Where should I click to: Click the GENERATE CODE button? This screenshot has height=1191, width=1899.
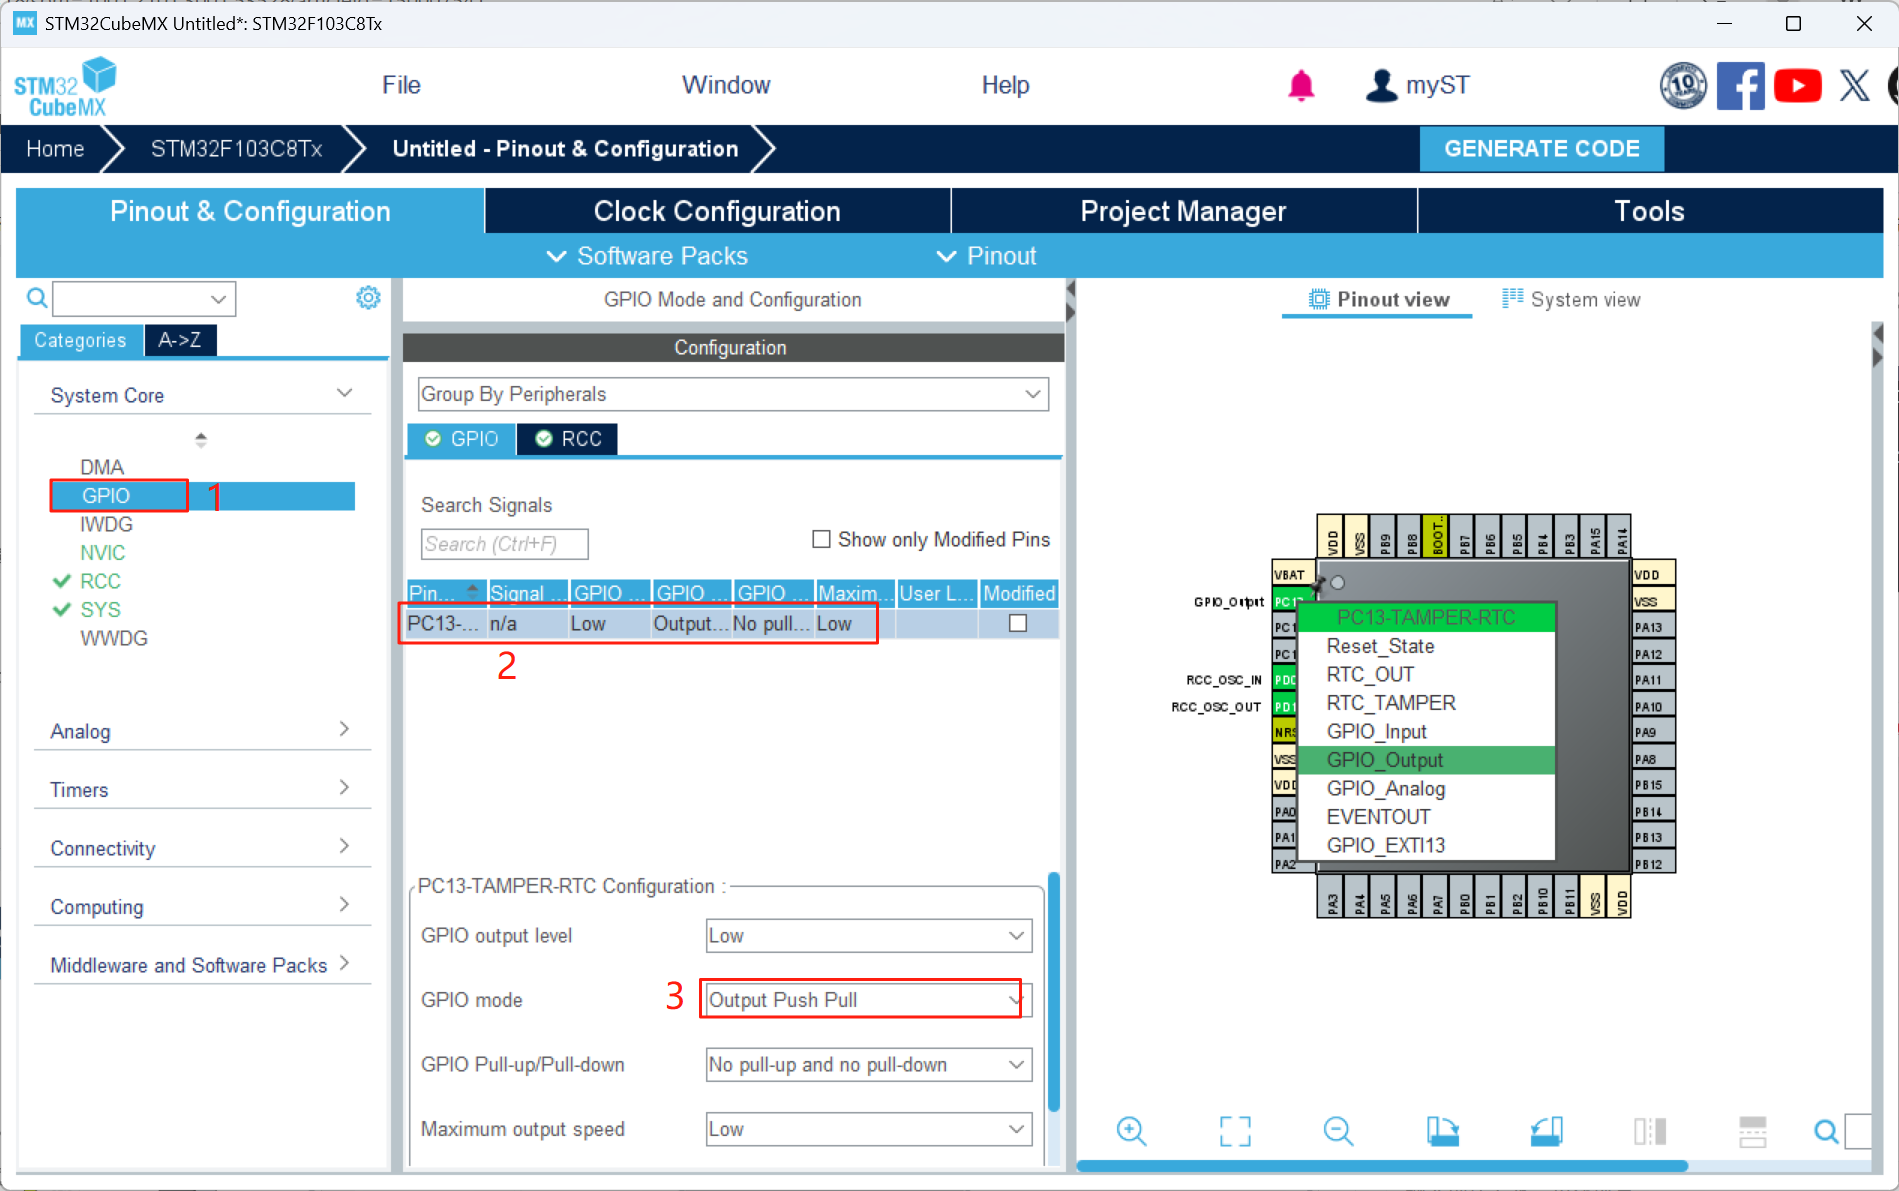coord(1542,149)
